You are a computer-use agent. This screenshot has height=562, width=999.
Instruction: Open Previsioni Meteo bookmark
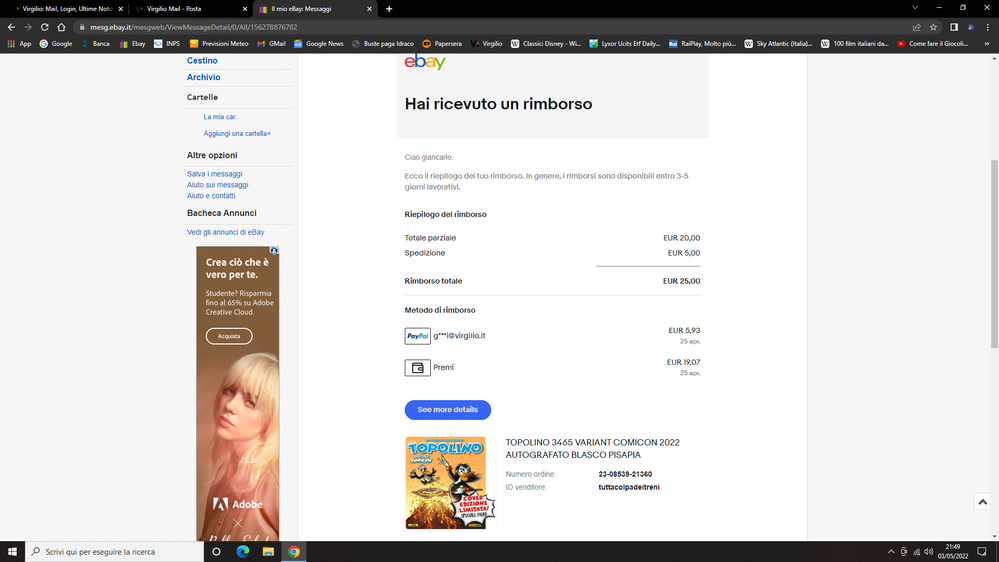pyautogui.click(x=219, y=44)
